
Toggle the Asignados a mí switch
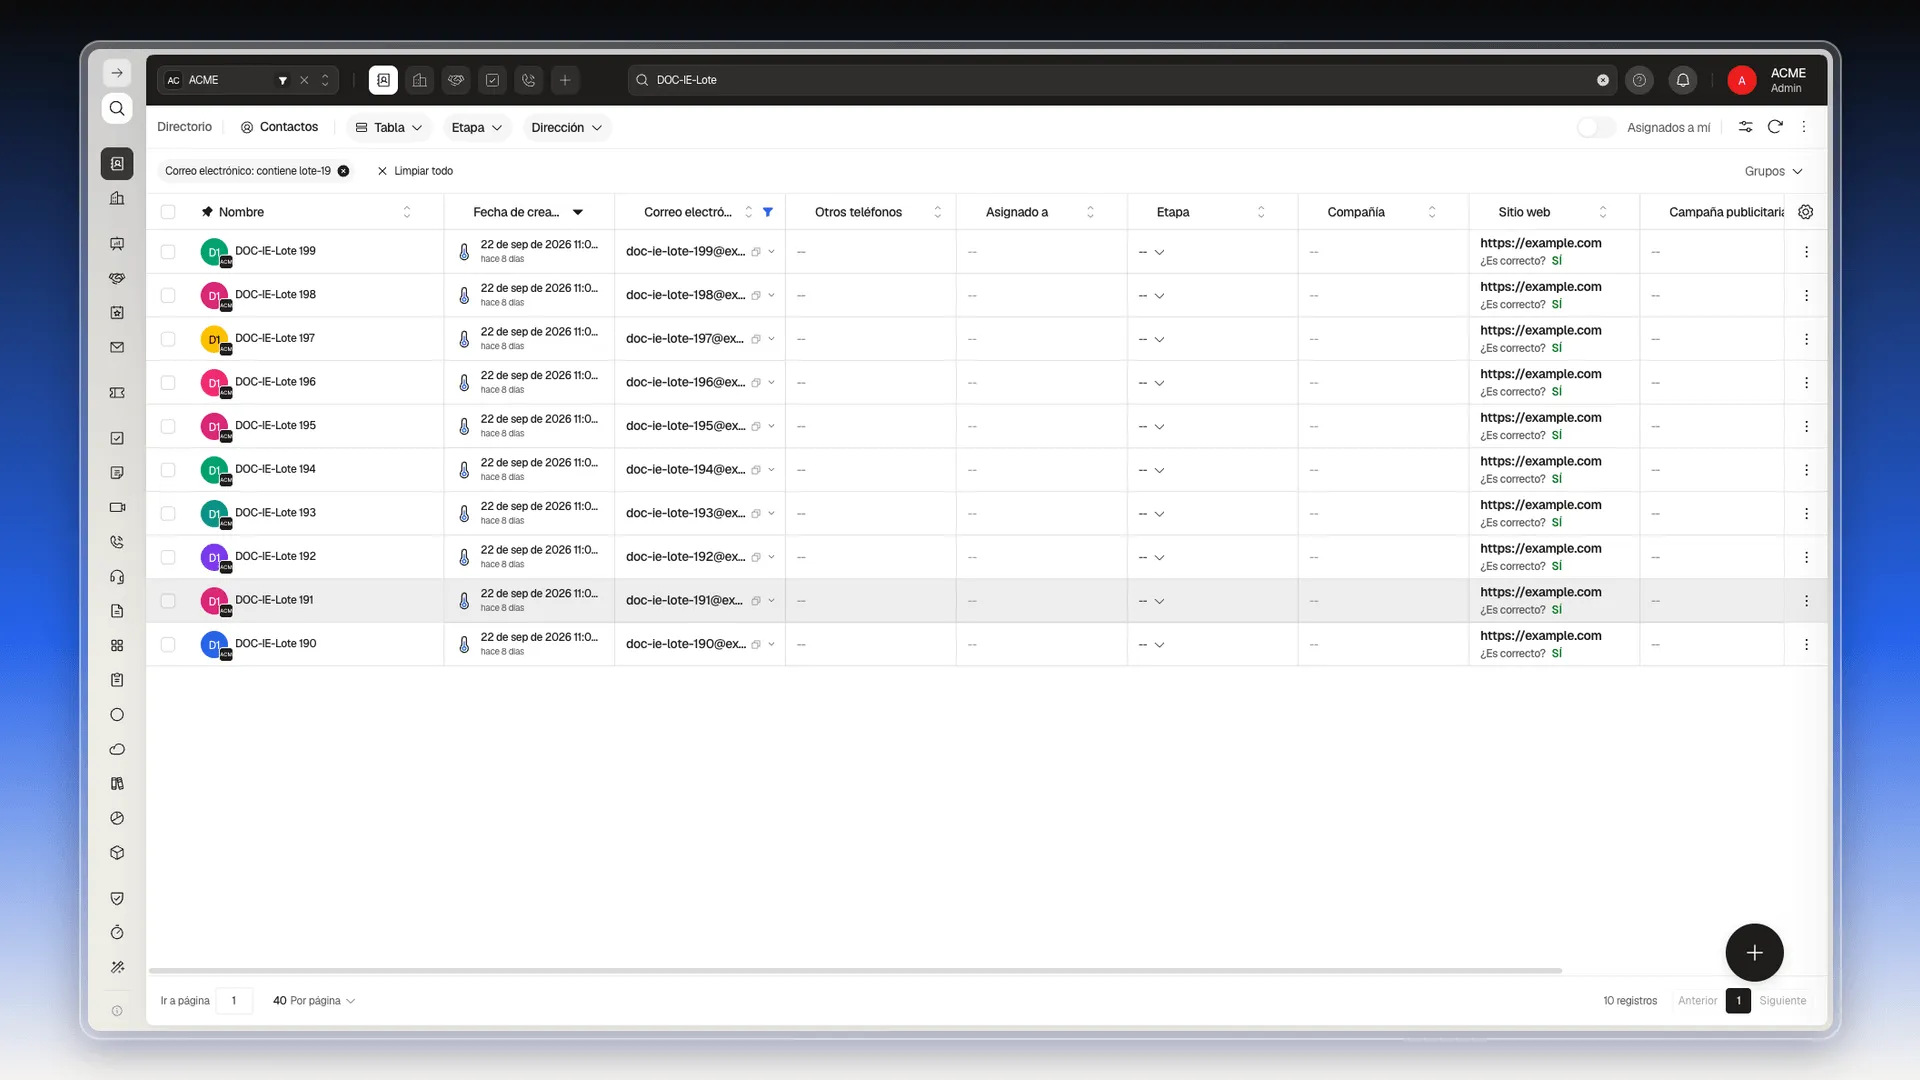click(1596, 127)
